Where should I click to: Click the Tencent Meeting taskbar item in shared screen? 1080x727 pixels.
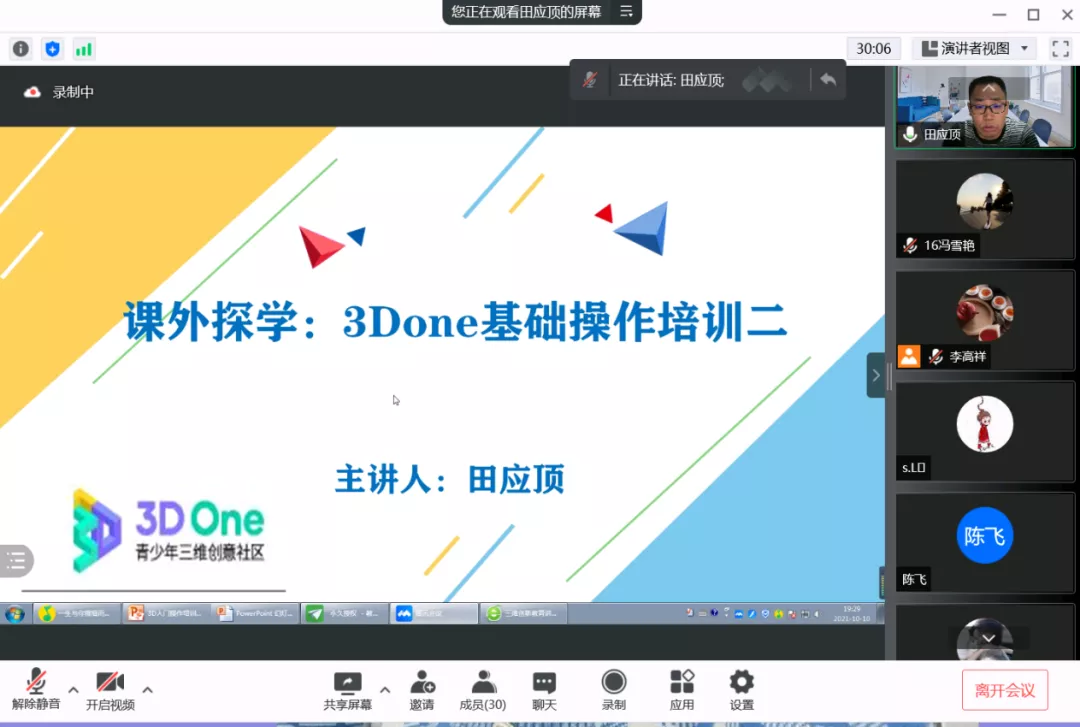(433, 613)
